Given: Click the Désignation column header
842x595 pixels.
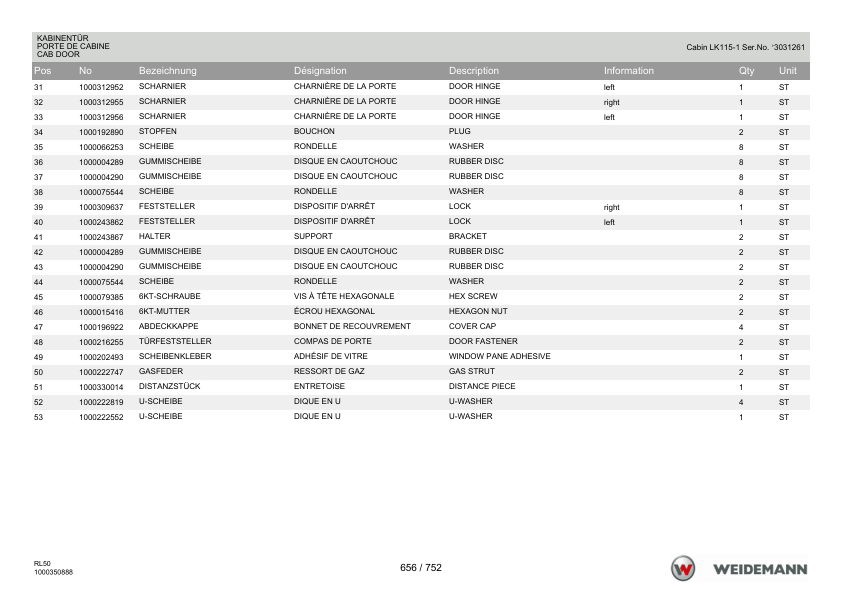Looking at the screenshot, I should pyautogui.click(x=320, y=70).
